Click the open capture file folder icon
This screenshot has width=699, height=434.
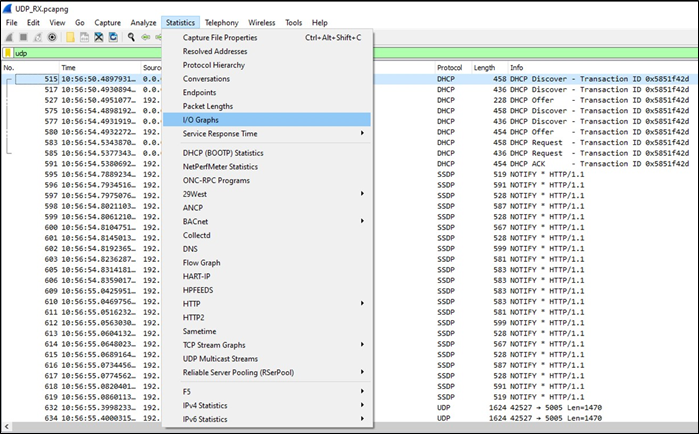pos(70,37)
